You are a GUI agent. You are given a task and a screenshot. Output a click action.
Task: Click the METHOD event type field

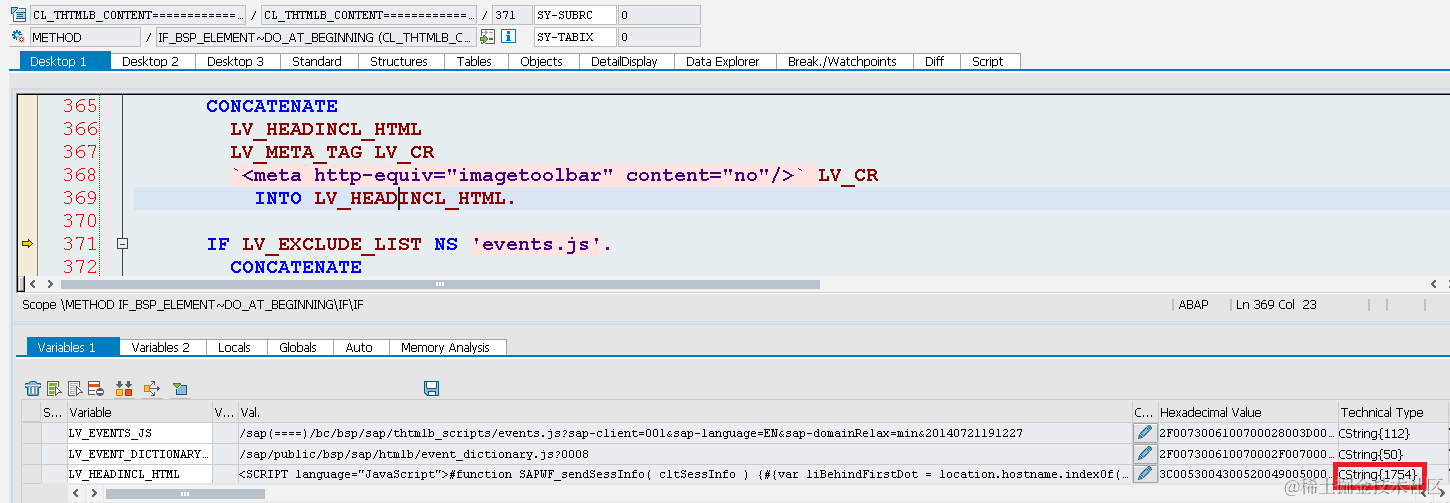pos(85,37)
